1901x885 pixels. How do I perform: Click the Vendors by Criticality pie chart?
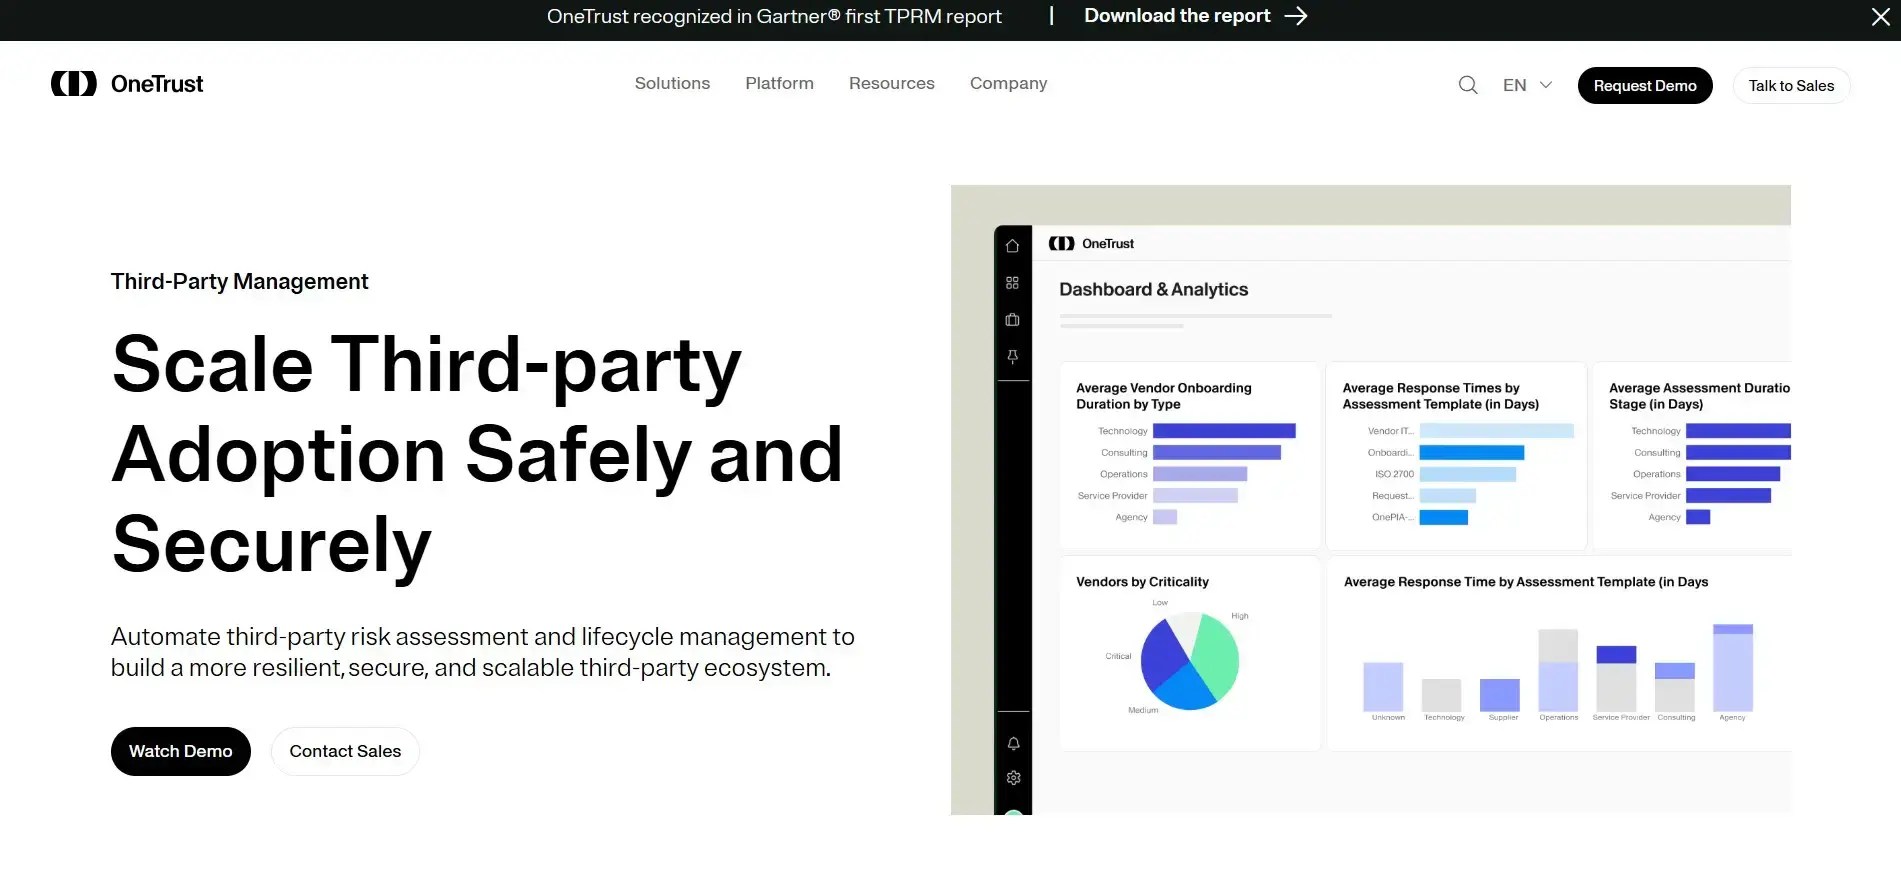click(x=1189, y=661)
